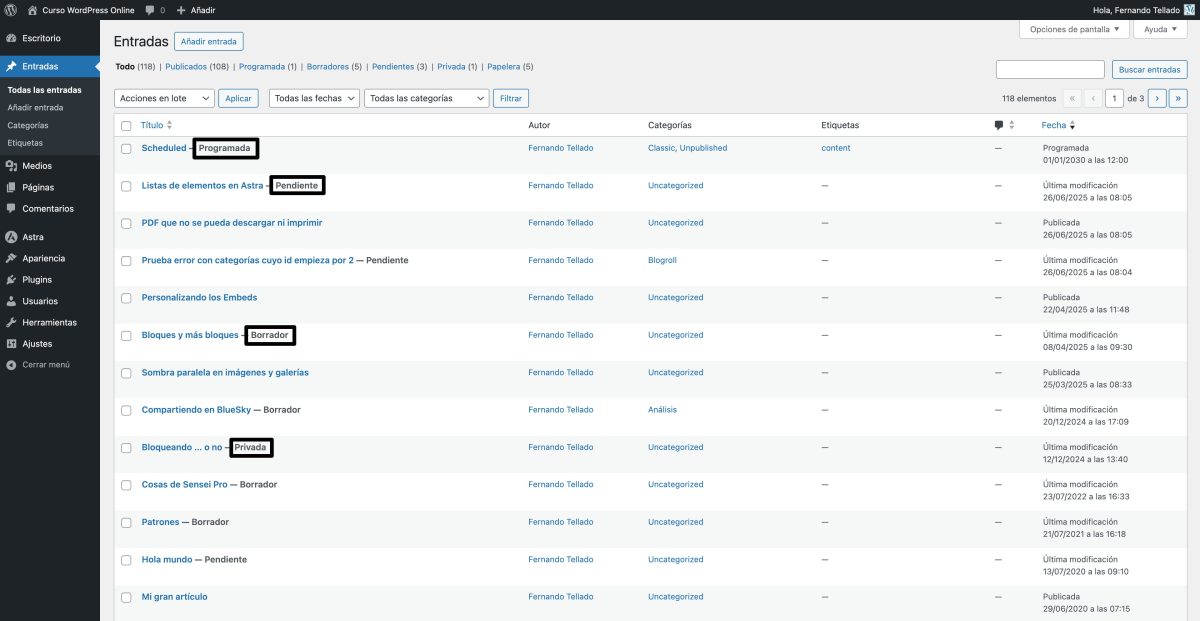Open Páginas icon in sidebar
The height and width of the screenshot is (621, 1200).
tap(11, 187)
